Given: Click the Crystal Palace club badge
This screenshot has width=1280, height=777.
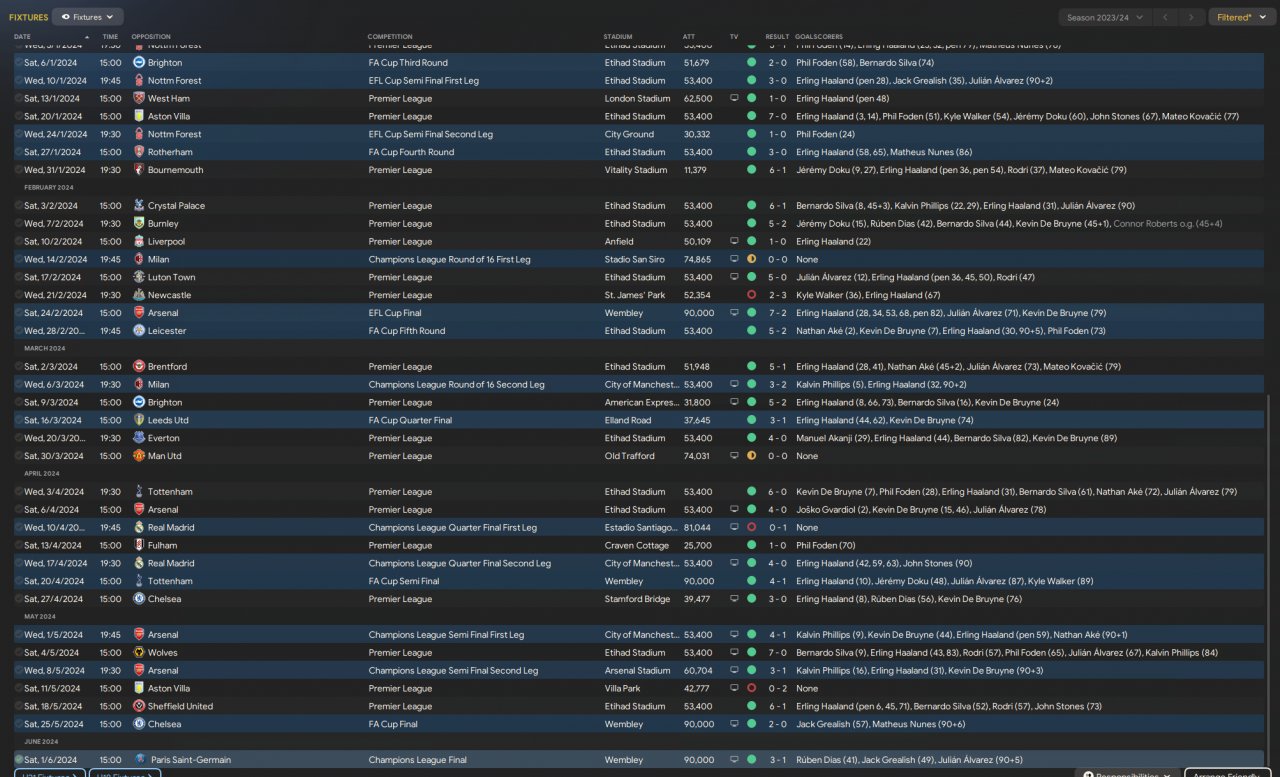Looking at the screenshot, I should click(x=139, y=206).
